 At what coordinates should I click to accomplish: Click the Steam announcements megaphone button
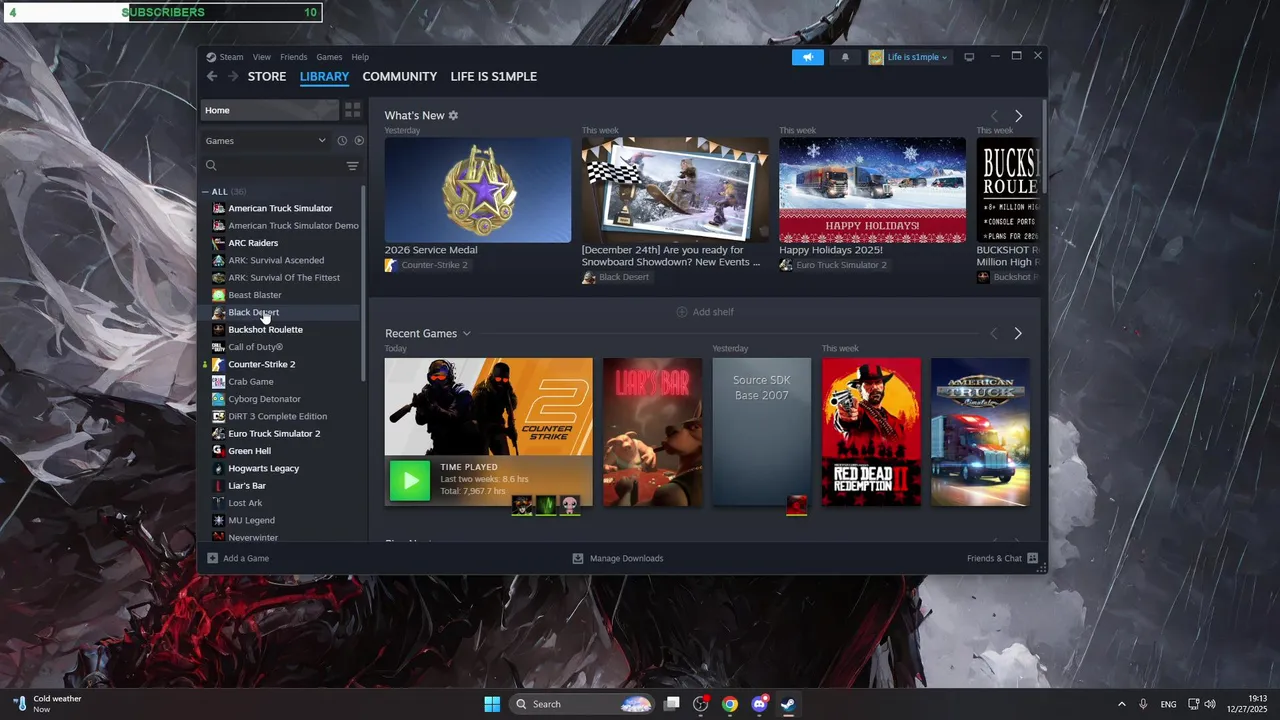pos(807,57)
